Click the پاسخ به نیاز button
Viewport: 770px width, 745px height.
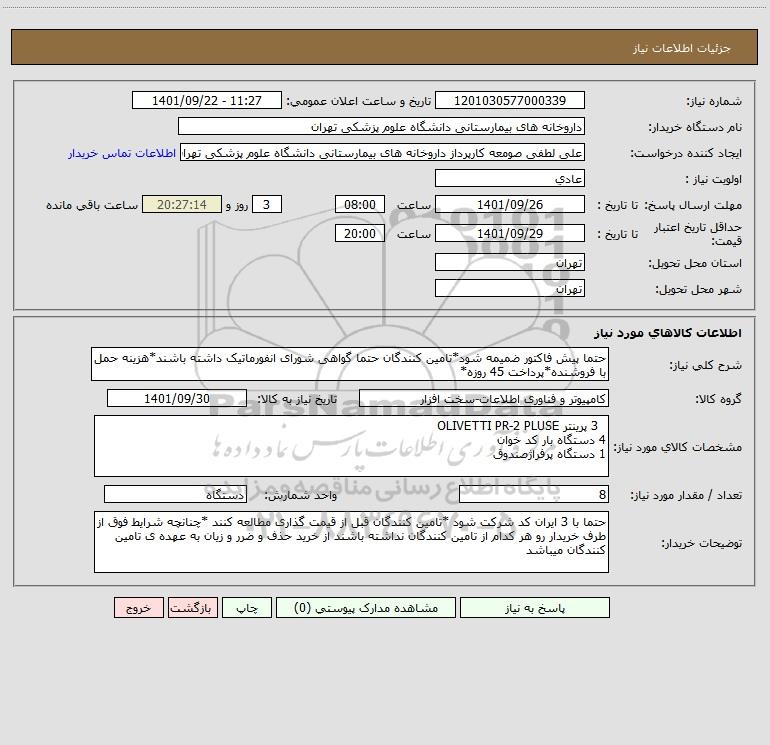[x=535, y=608]
